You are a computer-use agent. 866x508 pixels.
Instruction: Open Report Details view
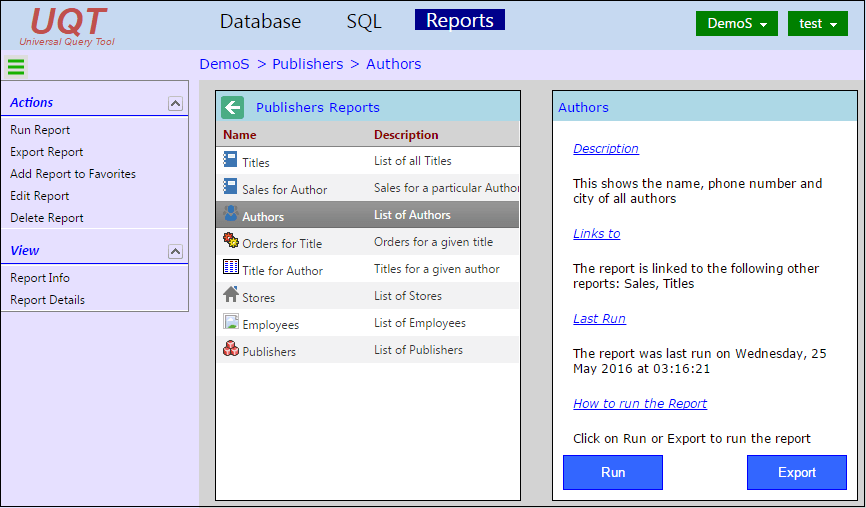pyautogui.click(x=47, y=300)
